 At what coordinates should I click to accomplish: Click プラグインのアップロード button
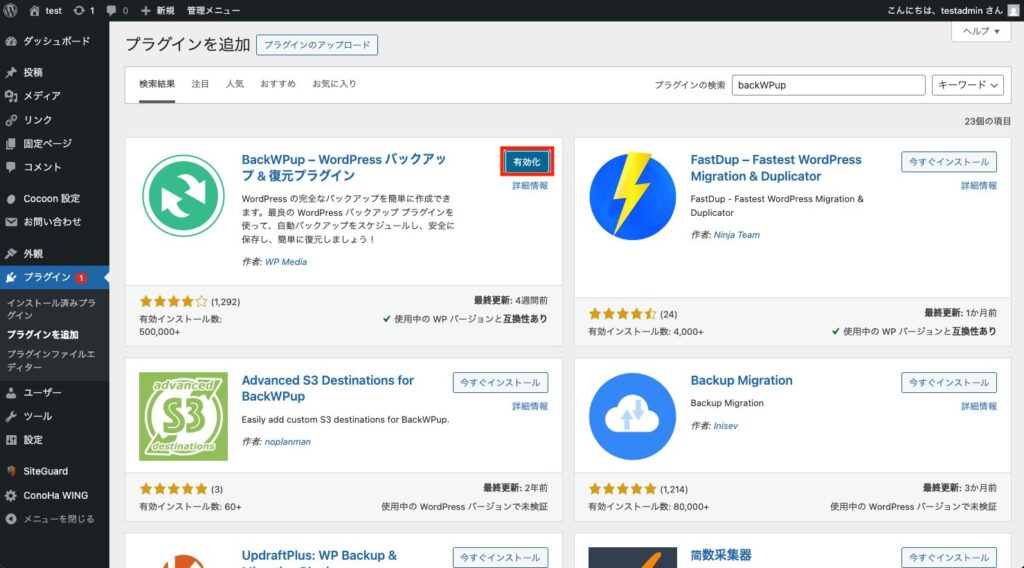tap(317, 45)
